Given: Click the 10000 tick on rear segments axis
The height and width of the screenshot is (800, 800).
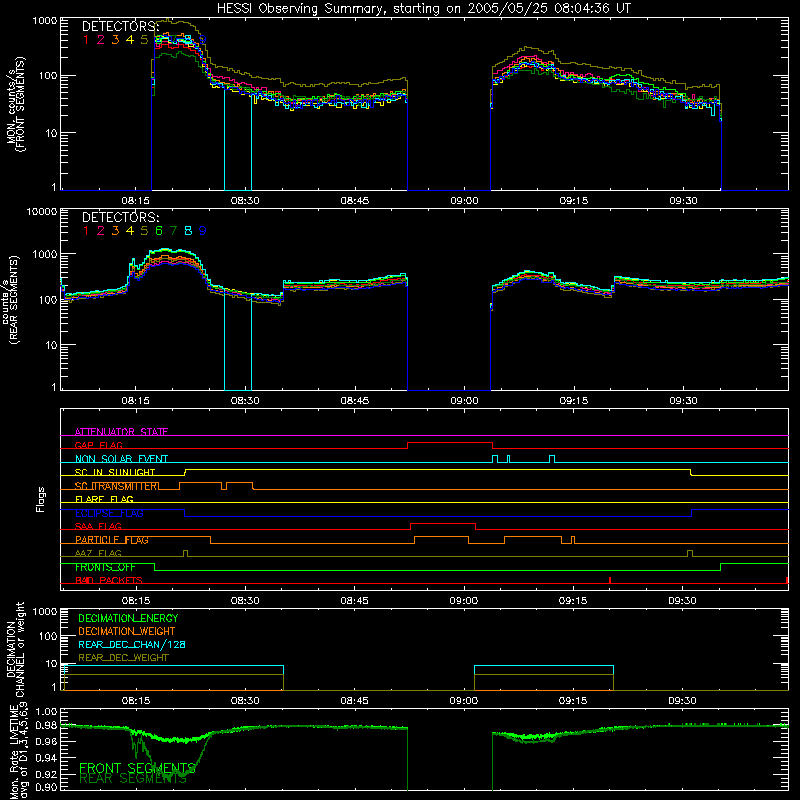Looking at the screenshot, I should coord(42,212).
